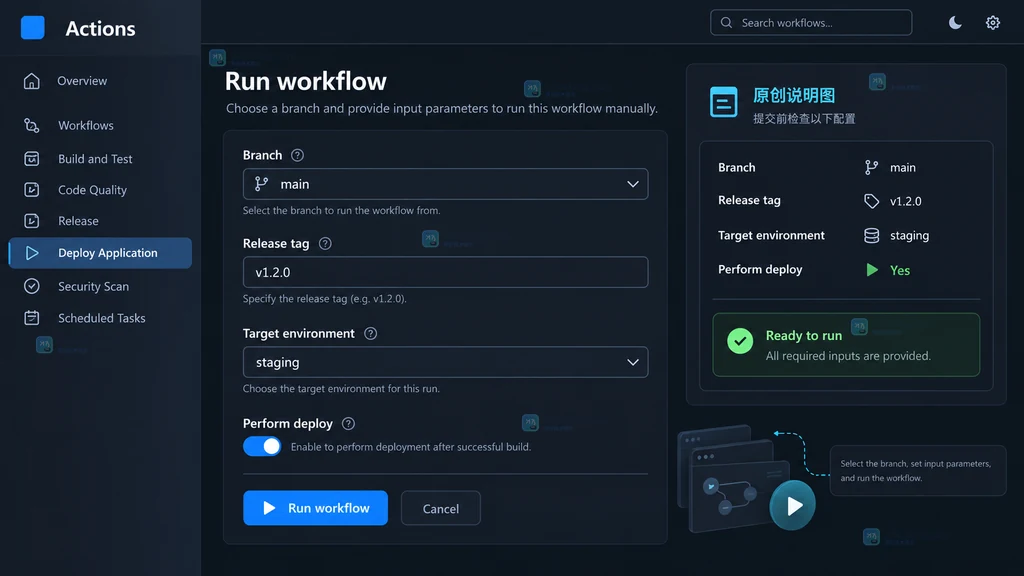Click 'Enable to perform deployment' description text
This screenshot has height=576, width=1024.
tap(411, 447)
